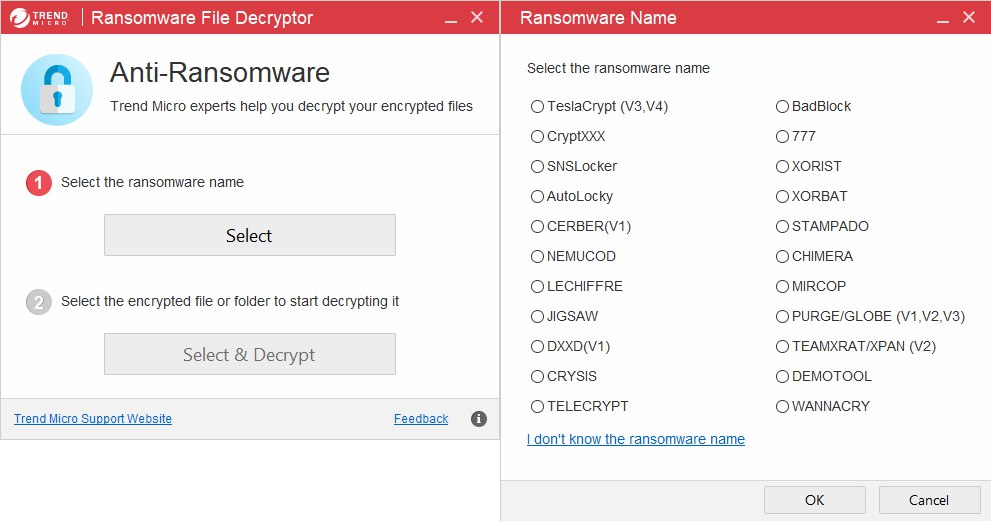The height and width of the screenshot is (524, 991).
Task: Click the Trend Micro logo in title bar
Action: tap(39, 18)
